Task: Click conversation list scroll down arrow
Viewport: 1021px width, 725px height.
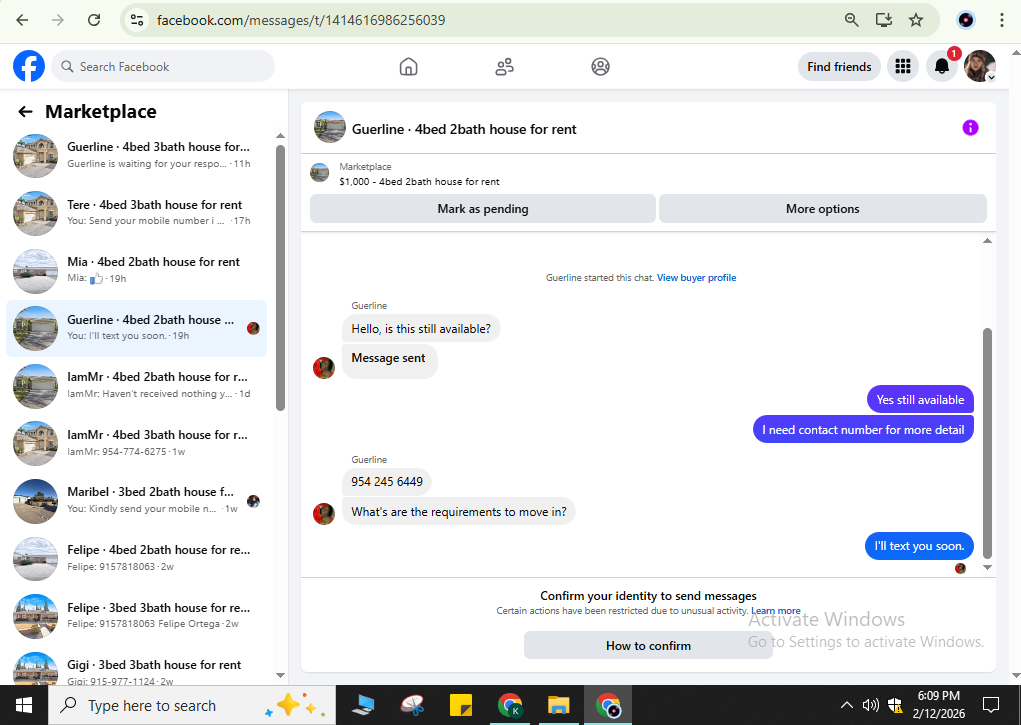Action: tap(280, 675)
